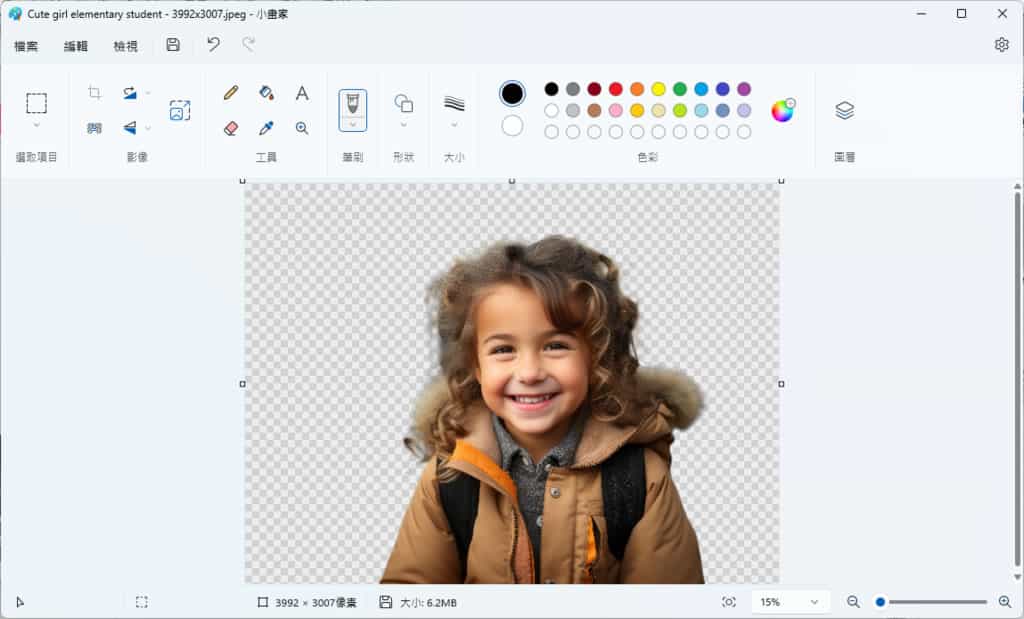Screen dimensions: 1024x619
Task: Click the right-middle canvas resize handle
Action: pyautogui.click(x=781, y=384)
